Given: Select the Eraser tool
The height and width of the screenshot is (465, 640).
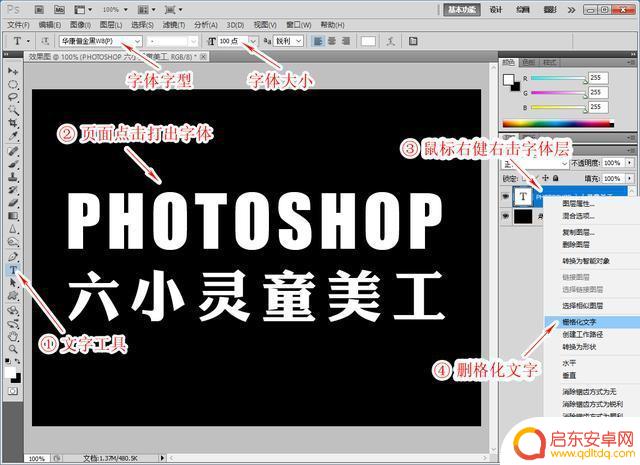Looking at the screenshot, I should pyautogui.click(x=13, y=203).
